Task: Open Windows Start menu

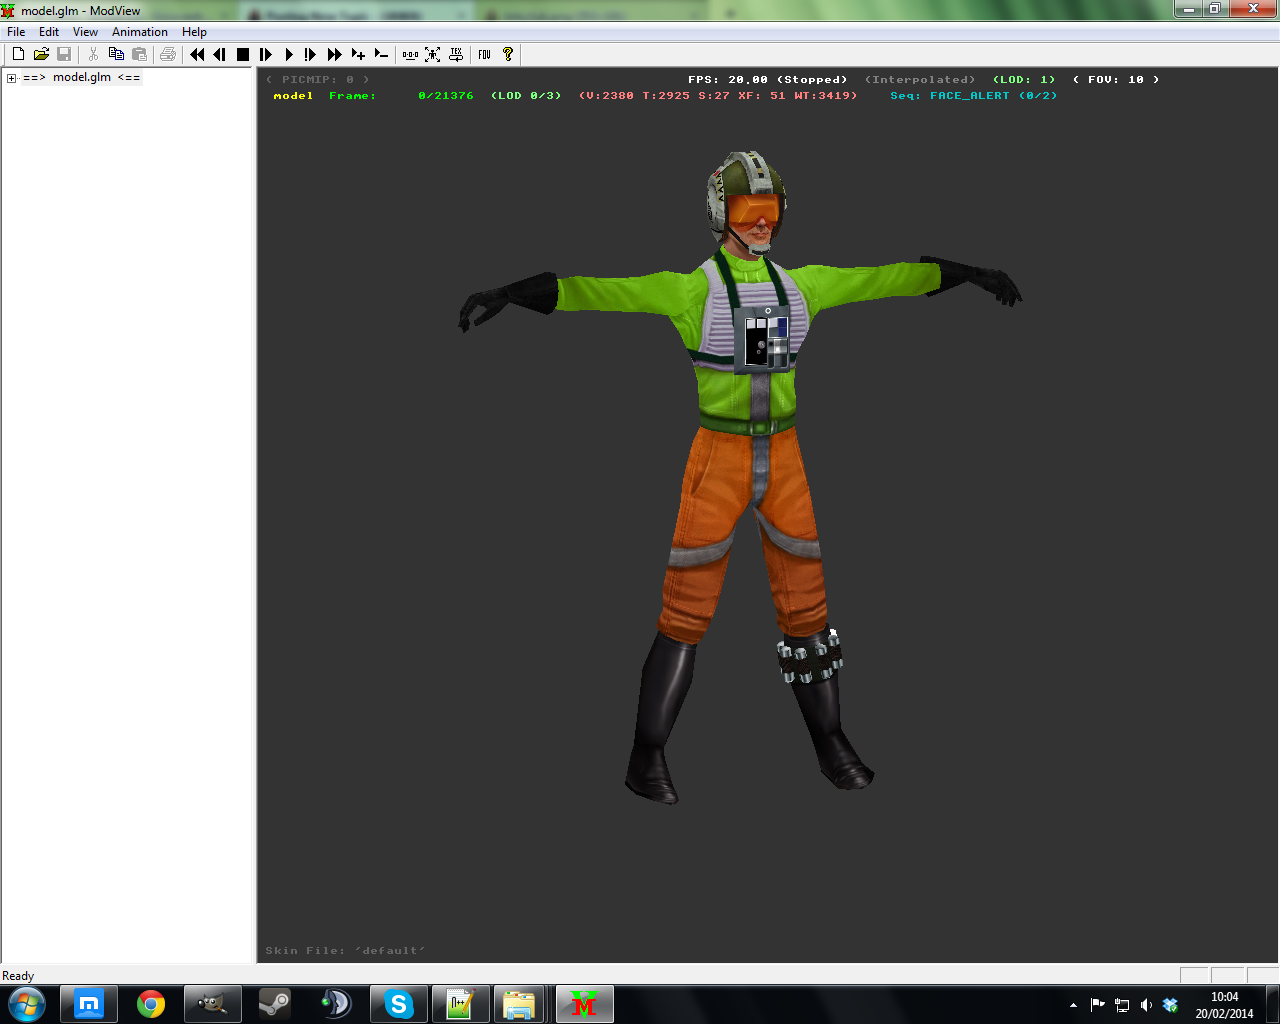Action: [x=26, y=1004]
